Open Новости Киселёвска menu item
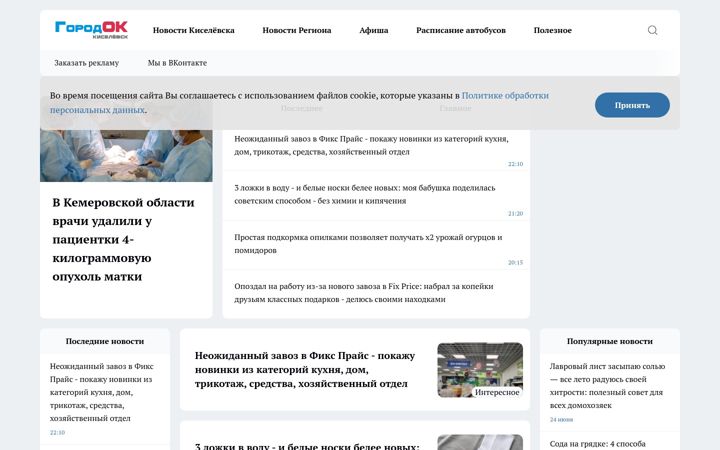This screenshot has width=720, height=450. tap(193, 30)
